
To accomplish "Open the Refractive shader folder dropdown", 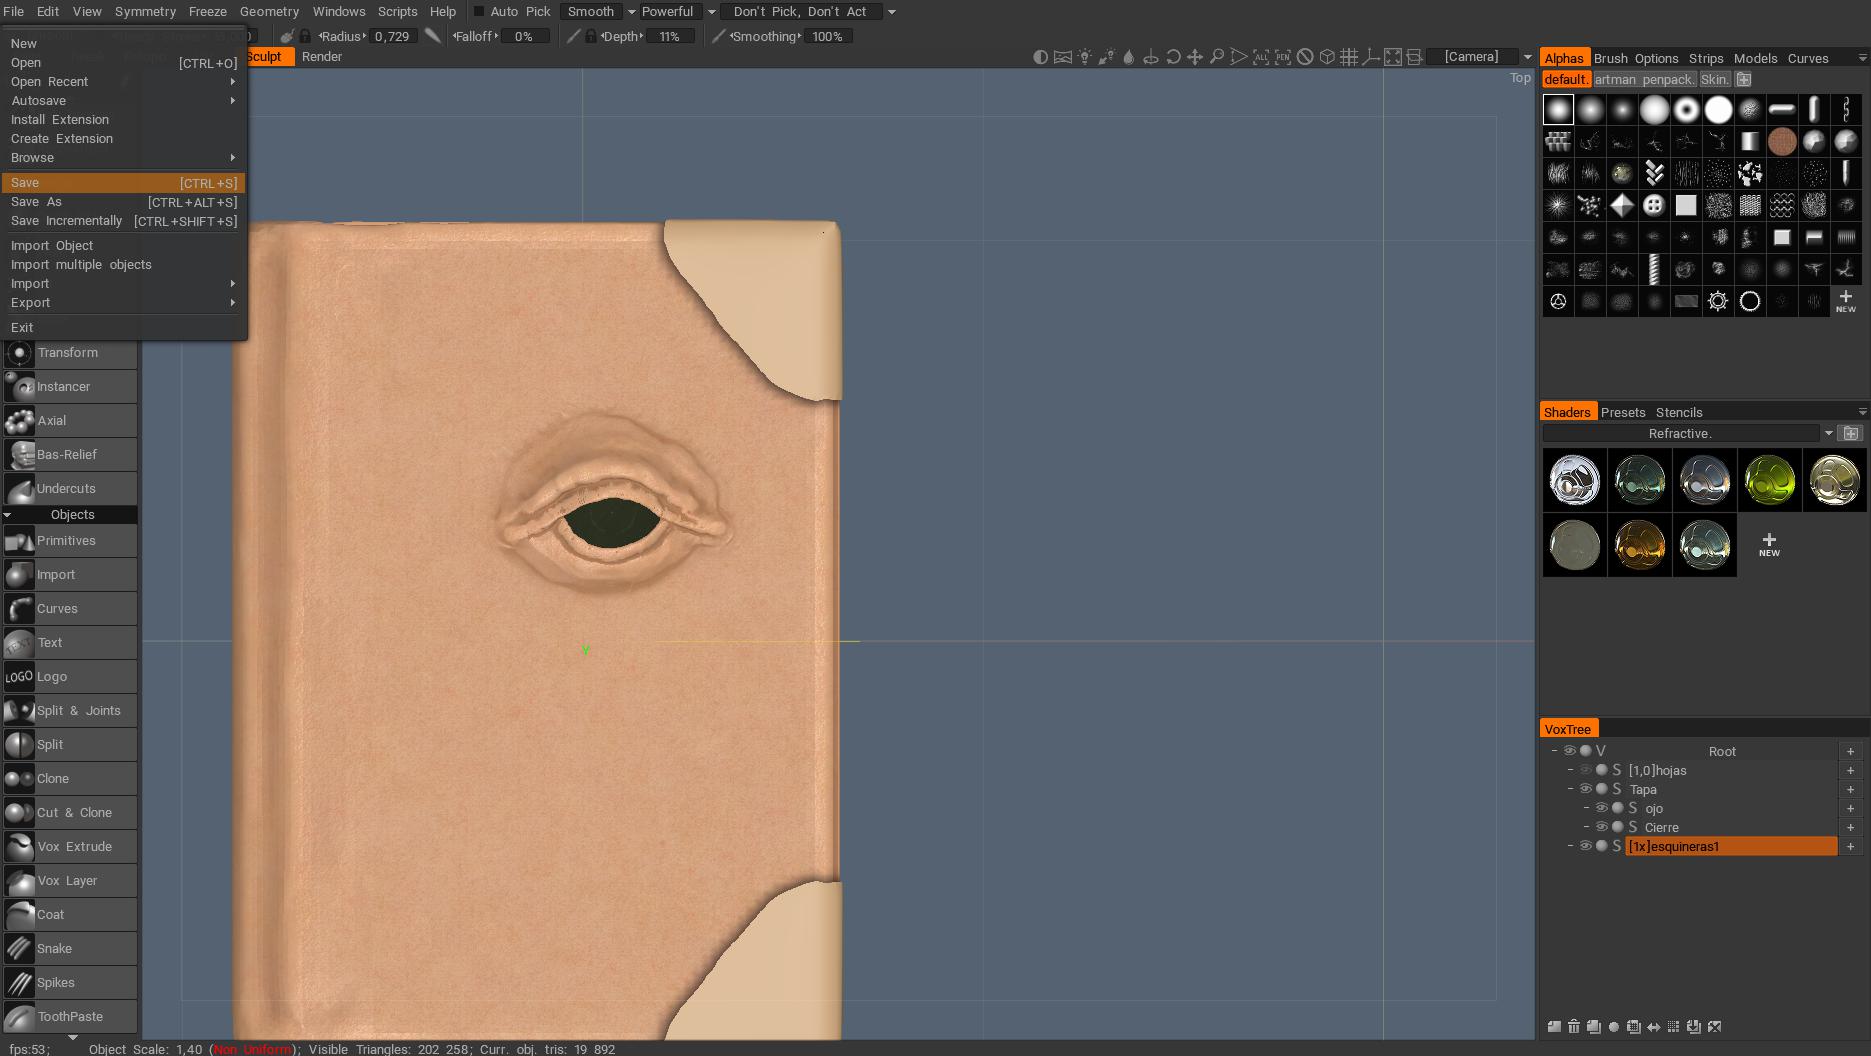I will tap(1828, 433).
